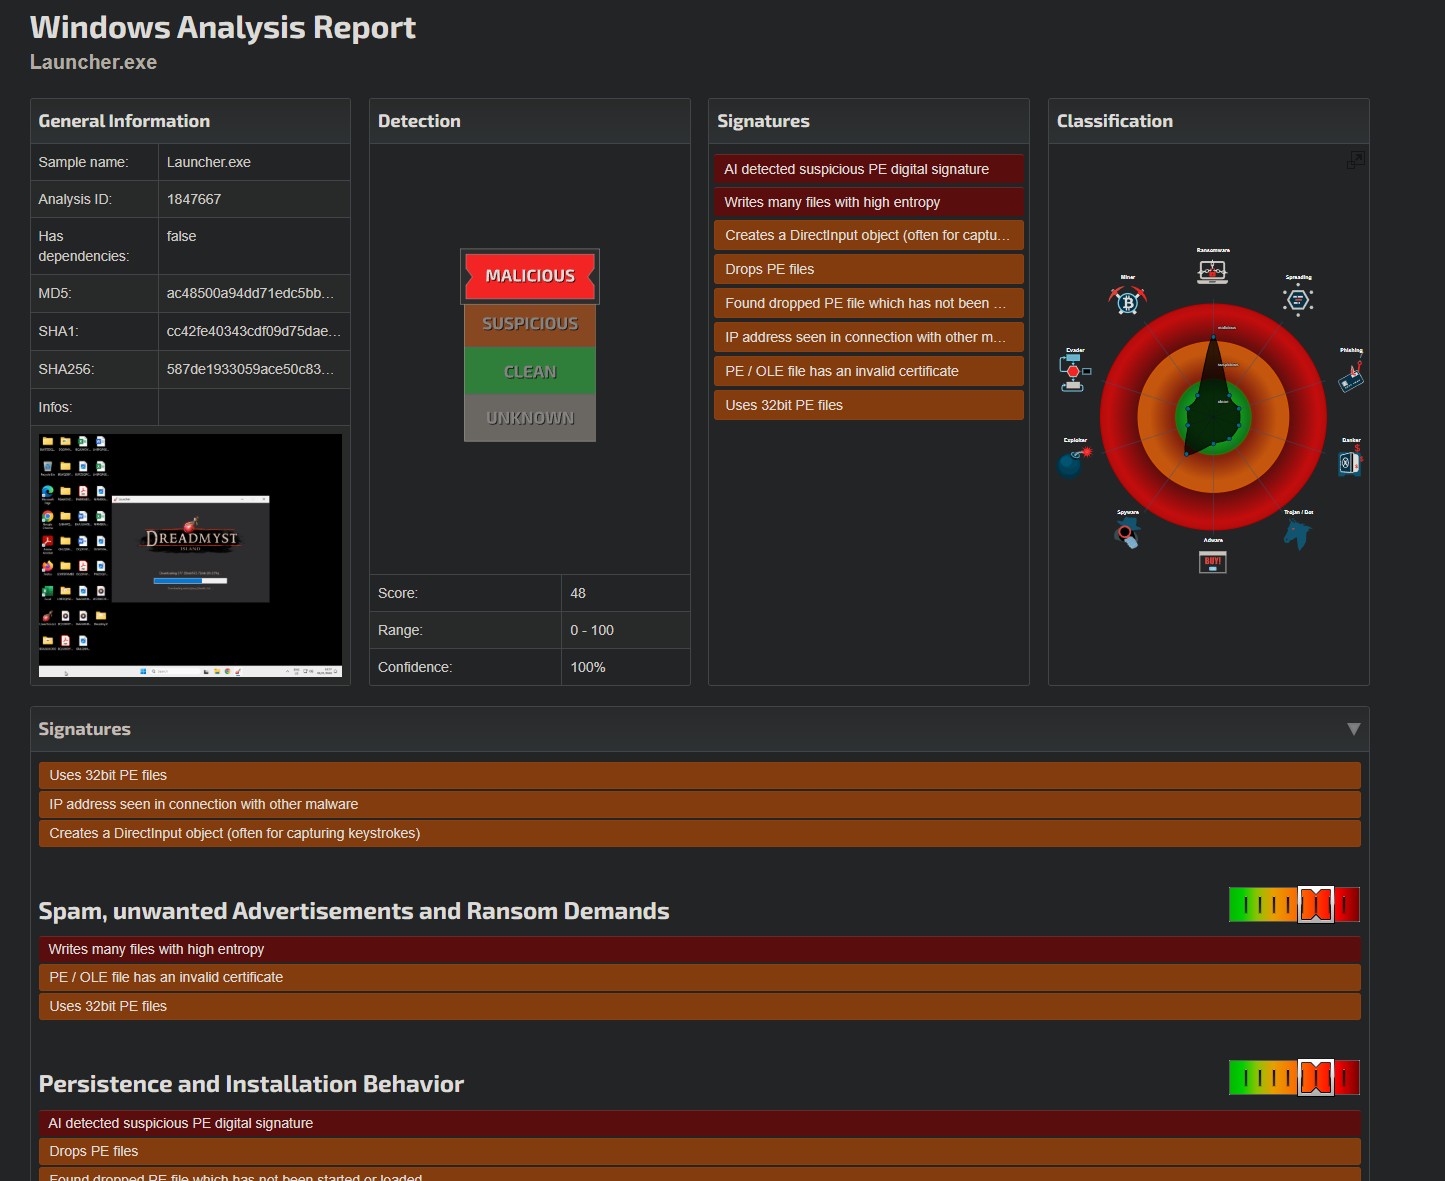Enlarge the Classification chart via expand icon
1445x1181 pixels.
1355,160
